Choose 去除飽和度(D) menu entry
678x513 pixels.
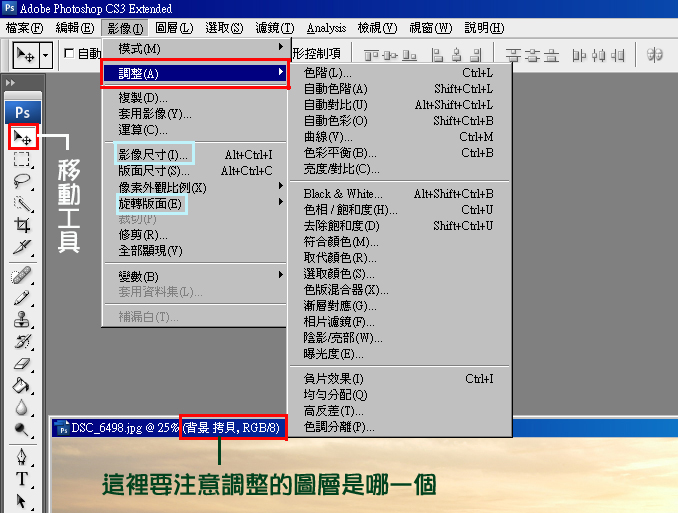click(x=400, y=225)
